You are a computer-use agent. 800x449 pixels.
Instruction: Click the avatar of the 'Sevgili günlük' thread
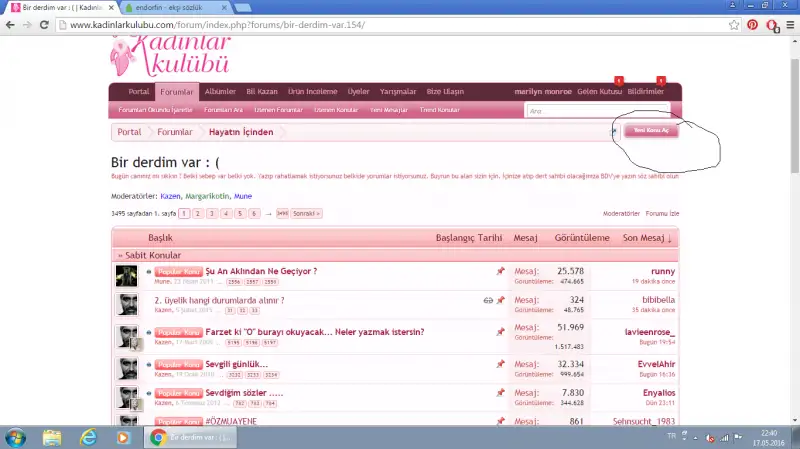click(x=126, y=368)
